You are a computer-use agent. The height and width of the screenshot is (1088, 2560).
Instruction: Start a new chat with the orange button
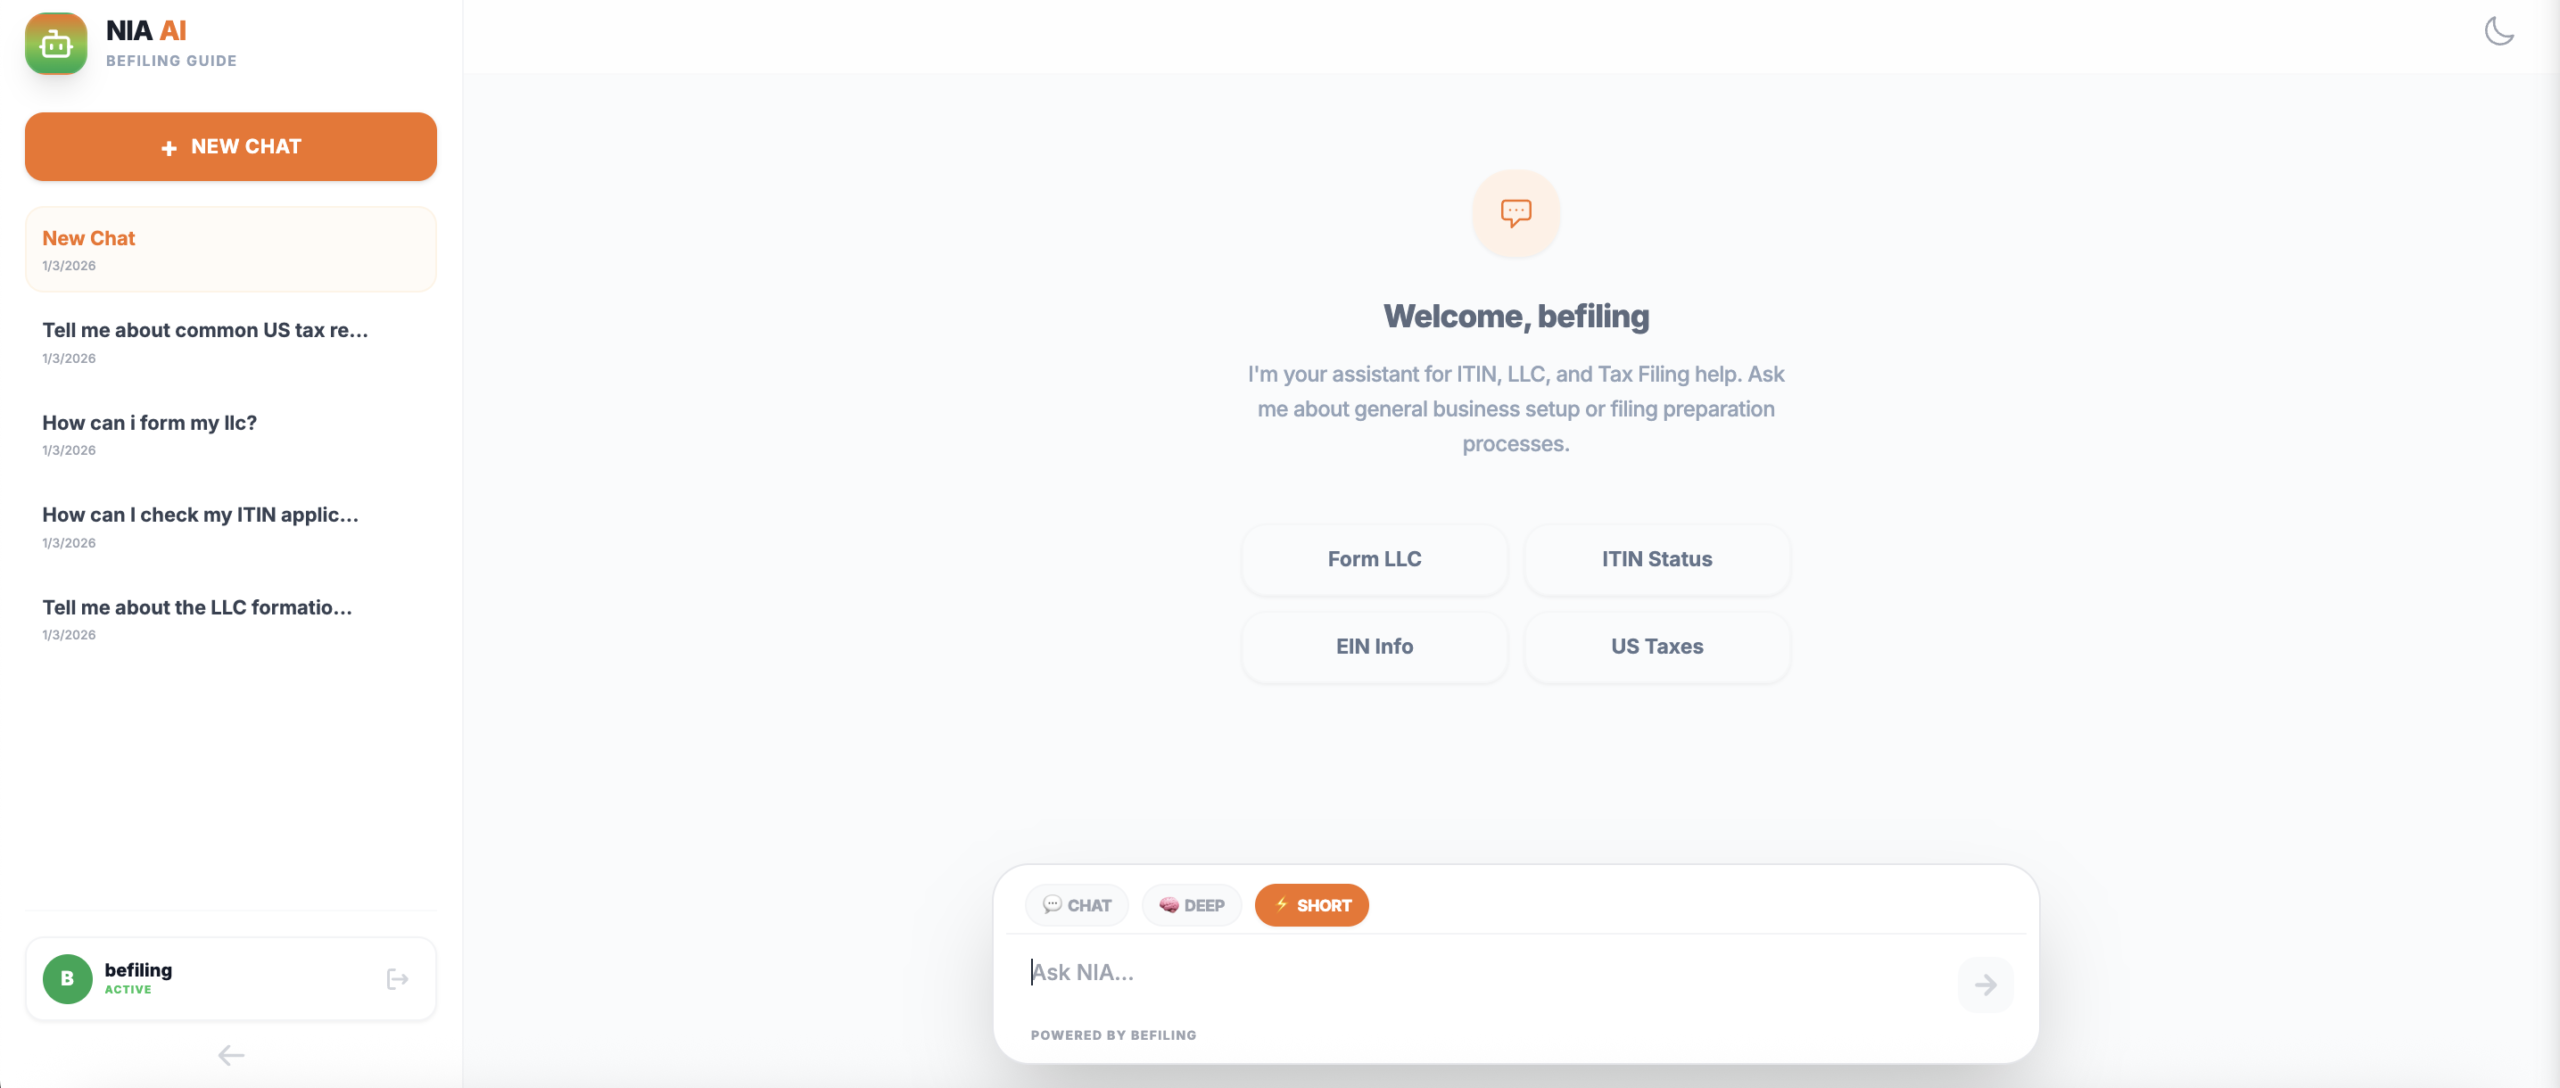coord(230,146)
